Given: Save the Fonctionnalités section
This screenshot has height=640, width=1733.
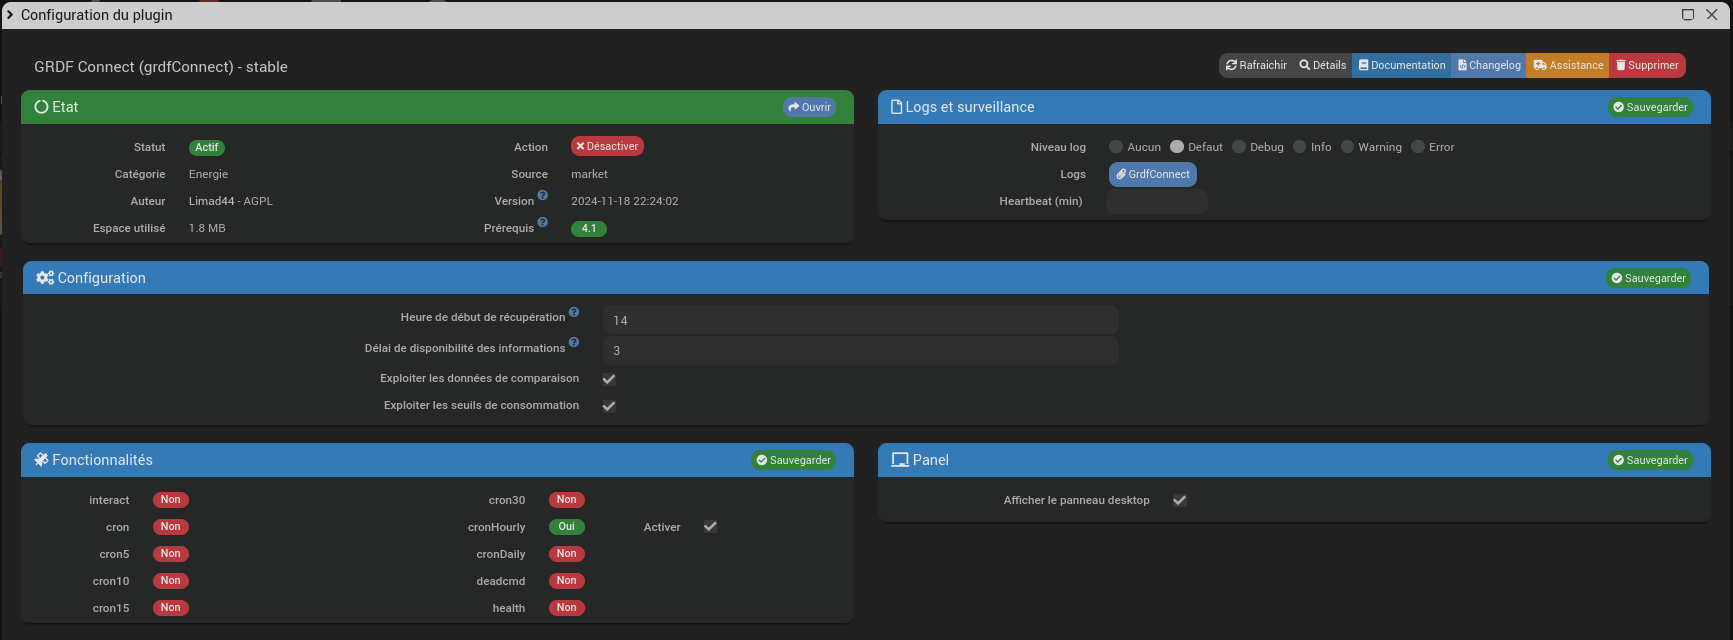Looking at the screenshot, I should pyautogui.click(x=793, y=460).
